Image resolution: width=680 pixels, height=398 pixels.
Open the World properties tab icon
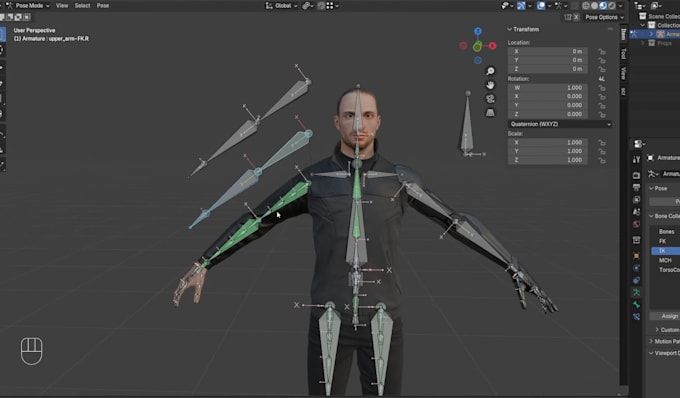[636, 224]
